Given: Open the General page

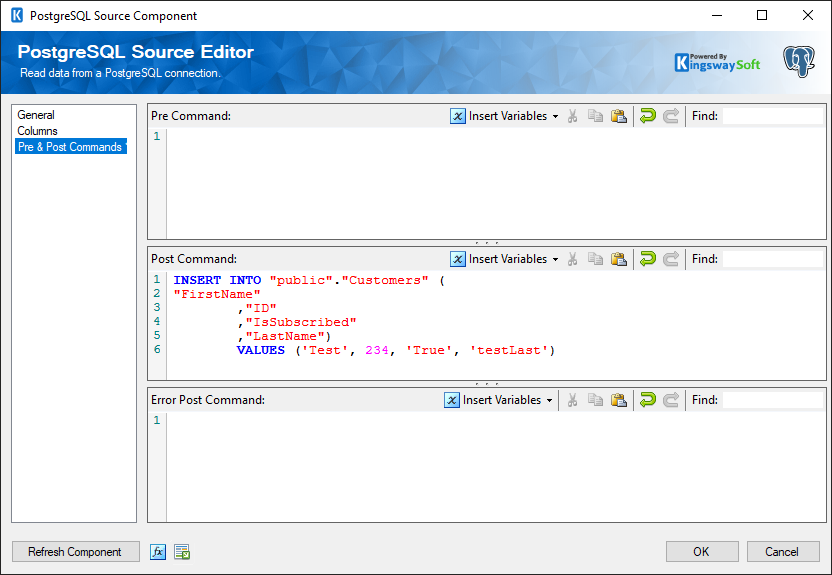Looking at the screenshot, I should (x=36, y=115).
